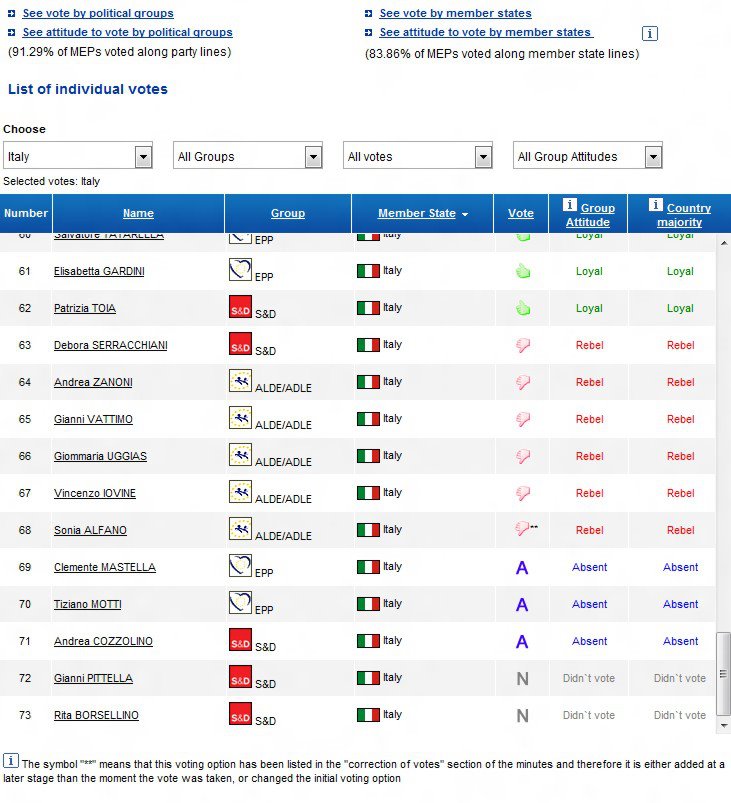Open the All votes filter dropdown

(483, 157)
